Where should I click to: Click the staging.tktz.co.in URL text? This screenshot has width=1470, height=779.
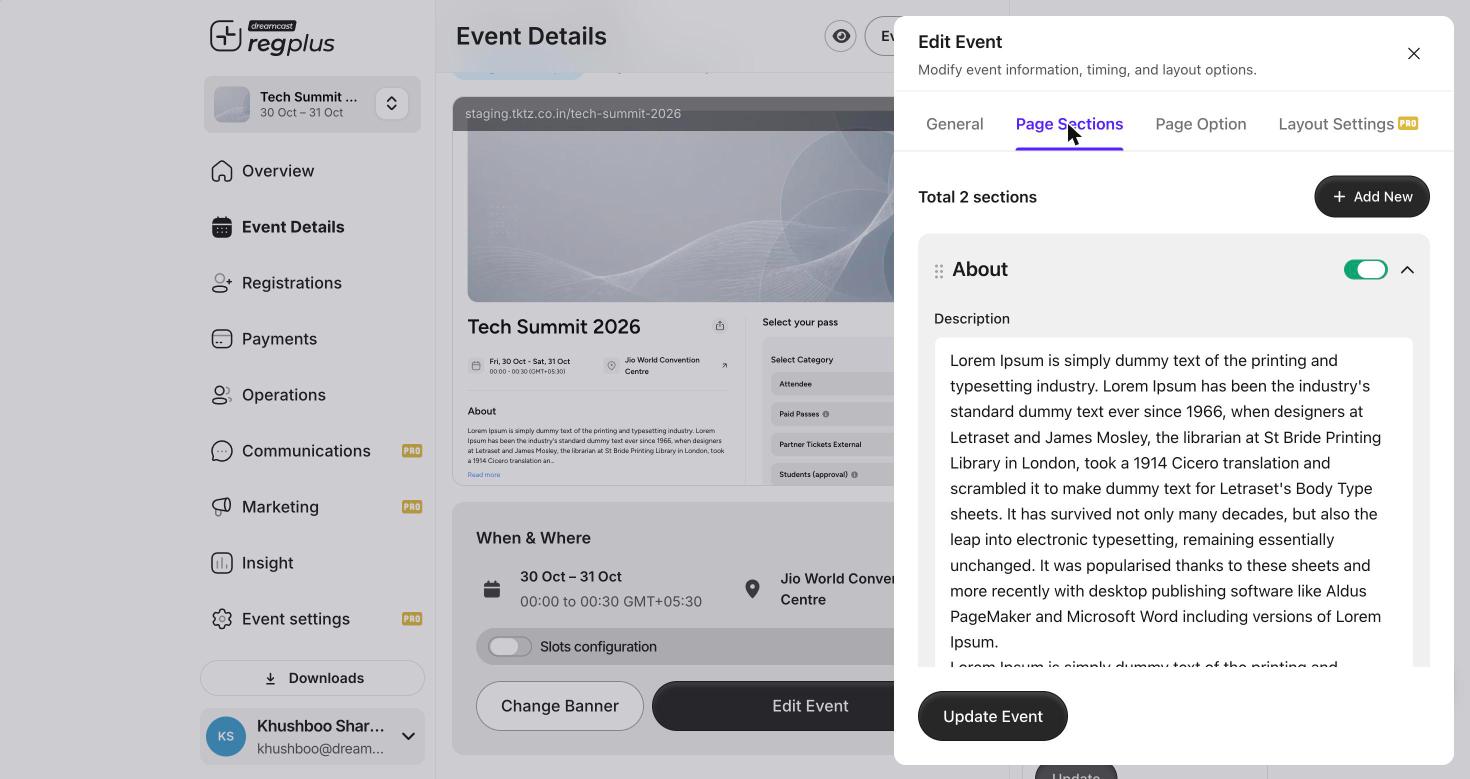tap(573, 114)
